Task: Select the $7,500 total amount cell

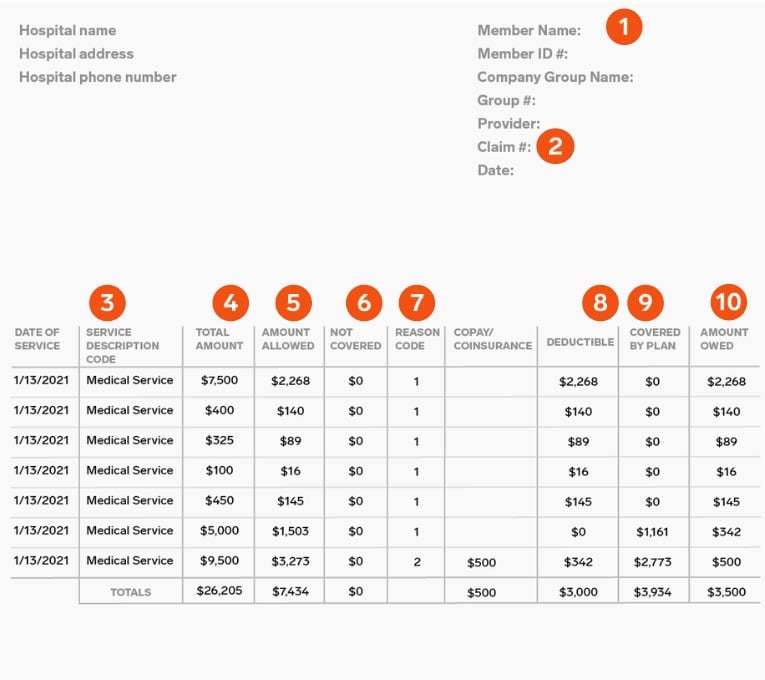Action: [x=220, y=380]
